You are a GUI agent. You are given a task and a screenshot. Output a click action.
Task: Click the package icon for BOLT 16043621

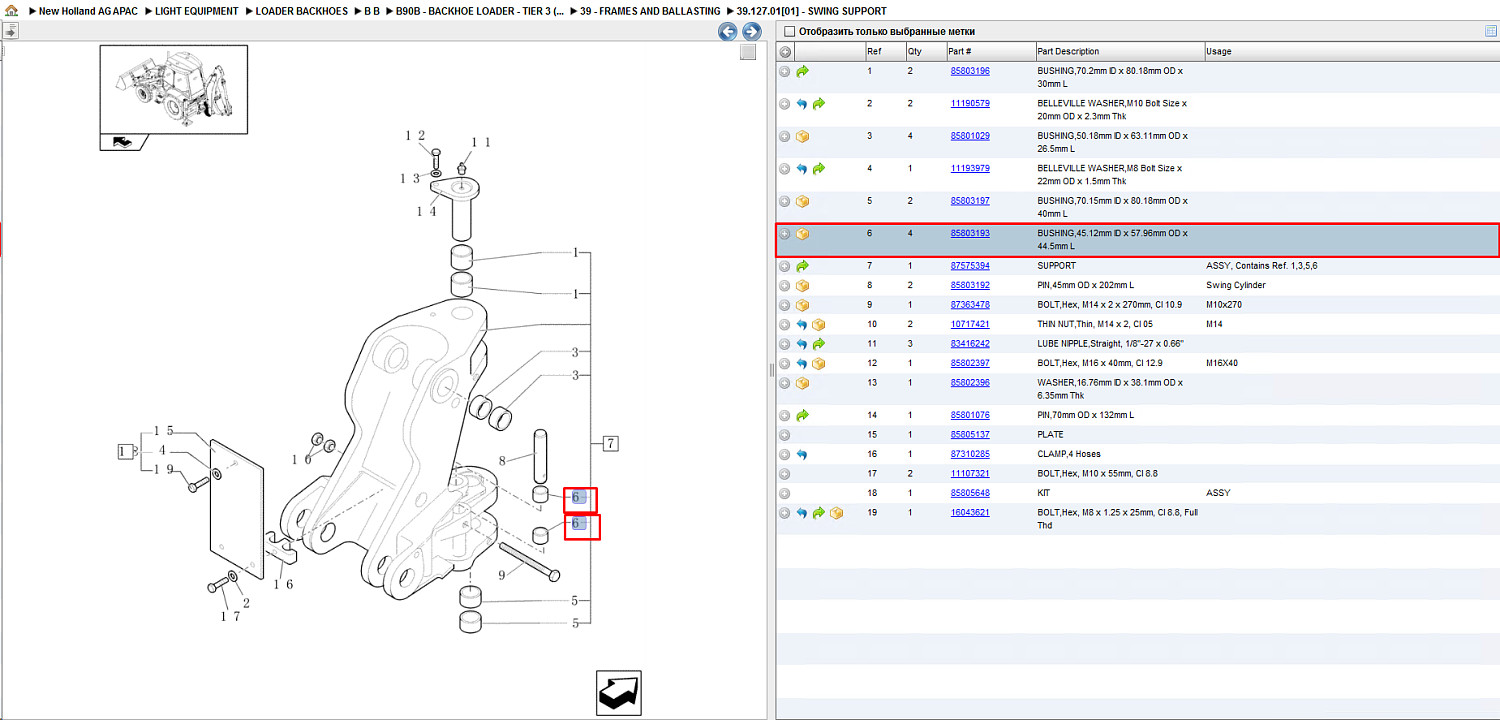coord(836,513)
